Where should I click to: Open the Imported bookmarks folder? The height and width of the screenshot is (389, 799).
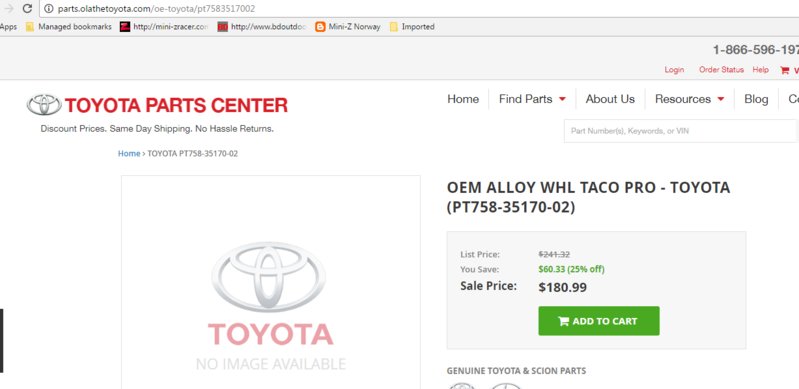(412, 27)
